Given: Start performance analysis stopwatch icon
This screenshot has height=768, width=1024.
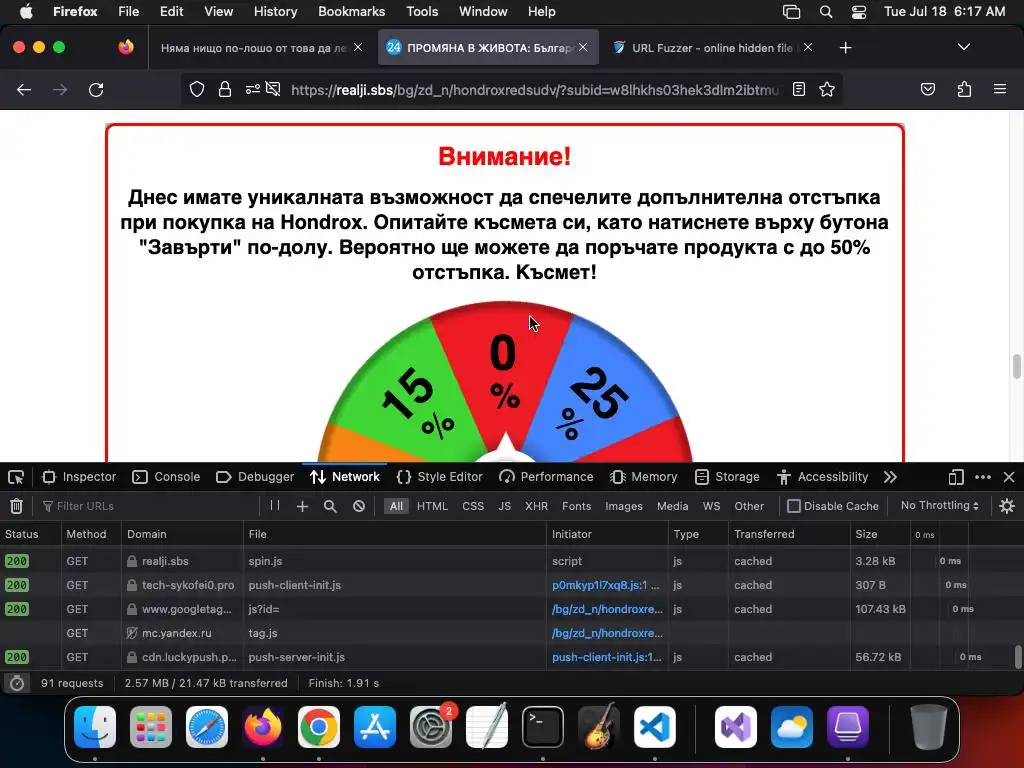Looking at the screenshot, I should coord(17,683).
